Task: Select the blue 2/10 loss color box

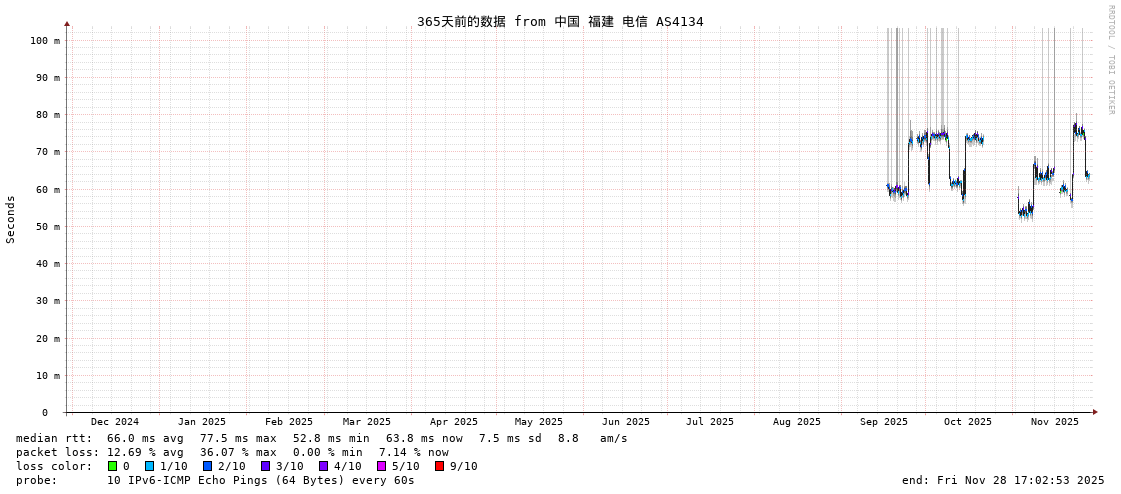Action: (x=207, y=466)
